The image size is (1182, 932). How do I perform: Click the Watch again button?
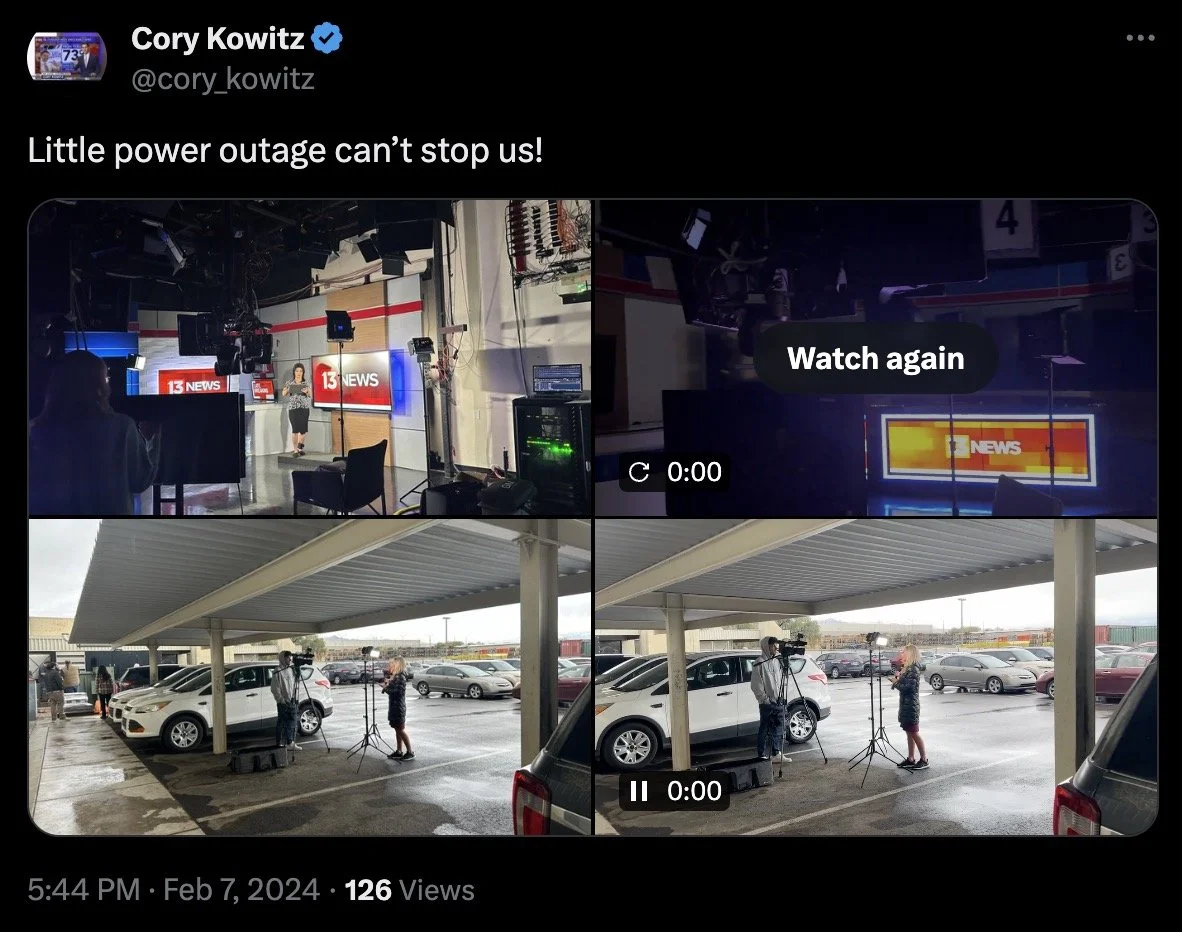pos(876,358)
